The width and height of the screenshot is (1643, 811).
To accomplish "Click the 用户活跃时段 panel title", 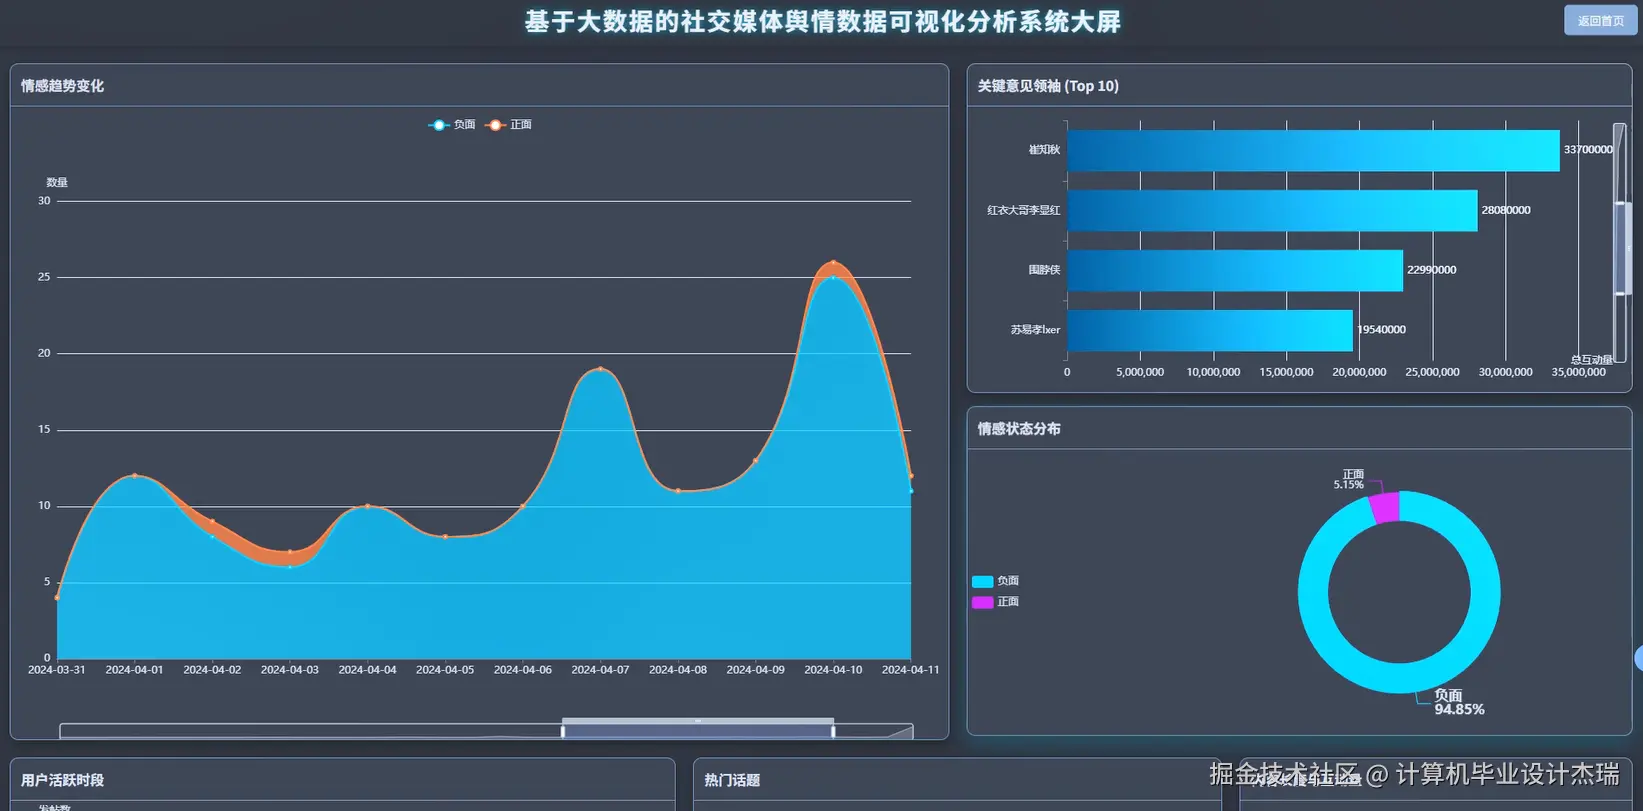I will tap(62, 780).
